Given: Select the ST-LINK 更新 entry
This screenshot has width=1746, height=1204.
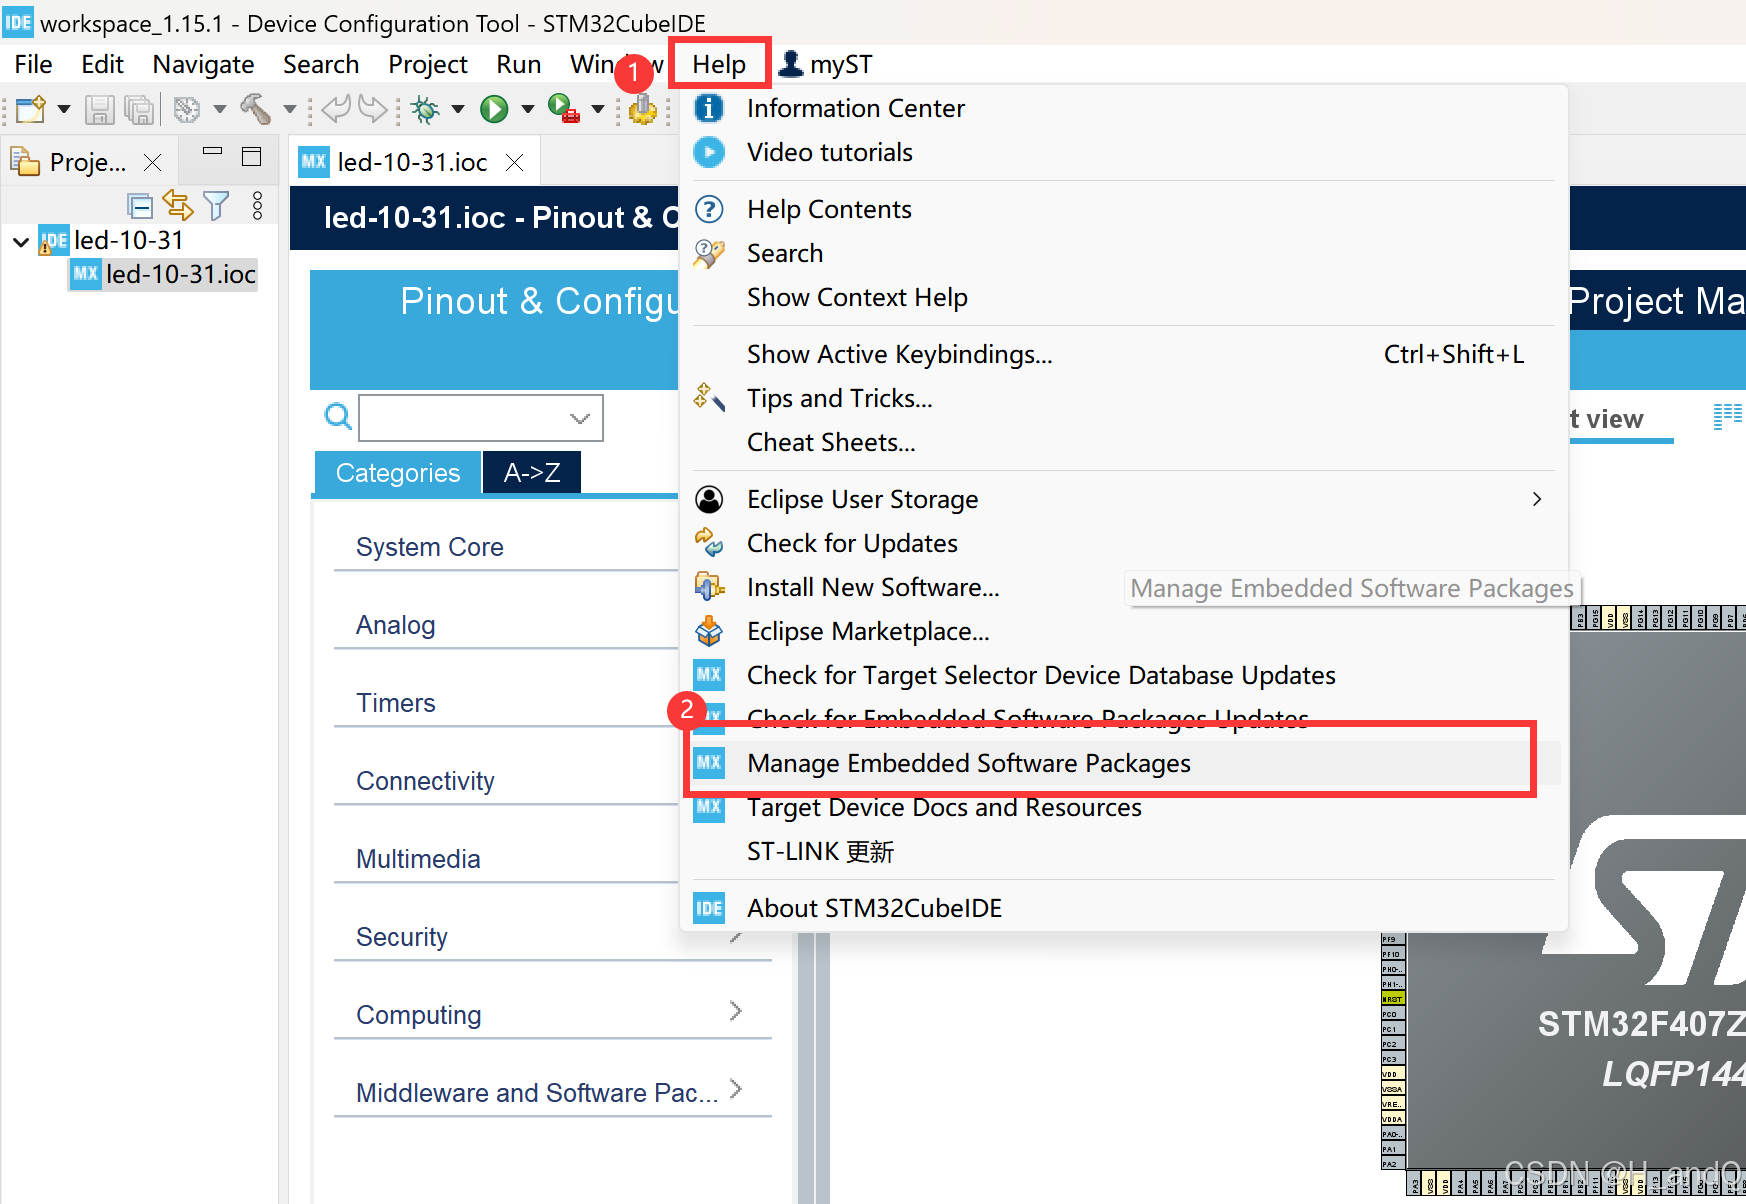Looking at the screenshot, I should (x=1123, y=851).
